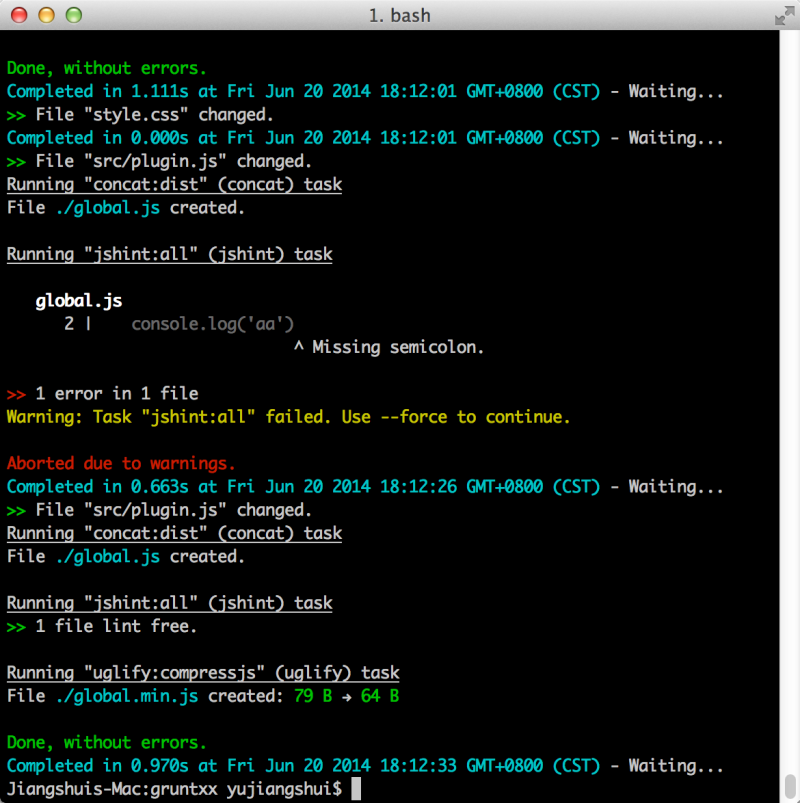Click the terminal cursor block after the prompt
The image size is (800, 803).
356,789
